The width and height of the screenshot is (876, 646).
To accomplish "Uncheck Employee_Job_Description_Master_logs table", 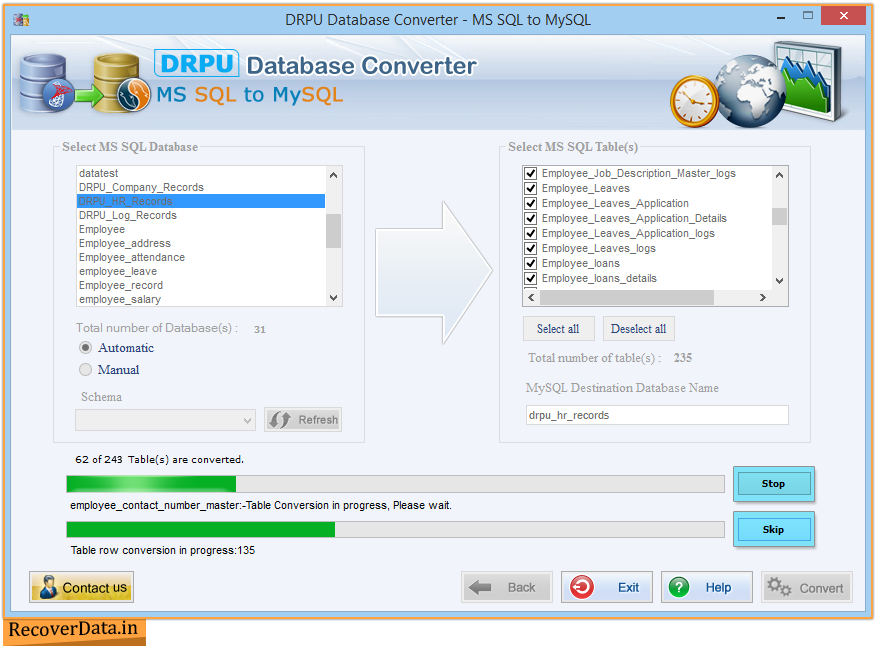I will [531, 173].
